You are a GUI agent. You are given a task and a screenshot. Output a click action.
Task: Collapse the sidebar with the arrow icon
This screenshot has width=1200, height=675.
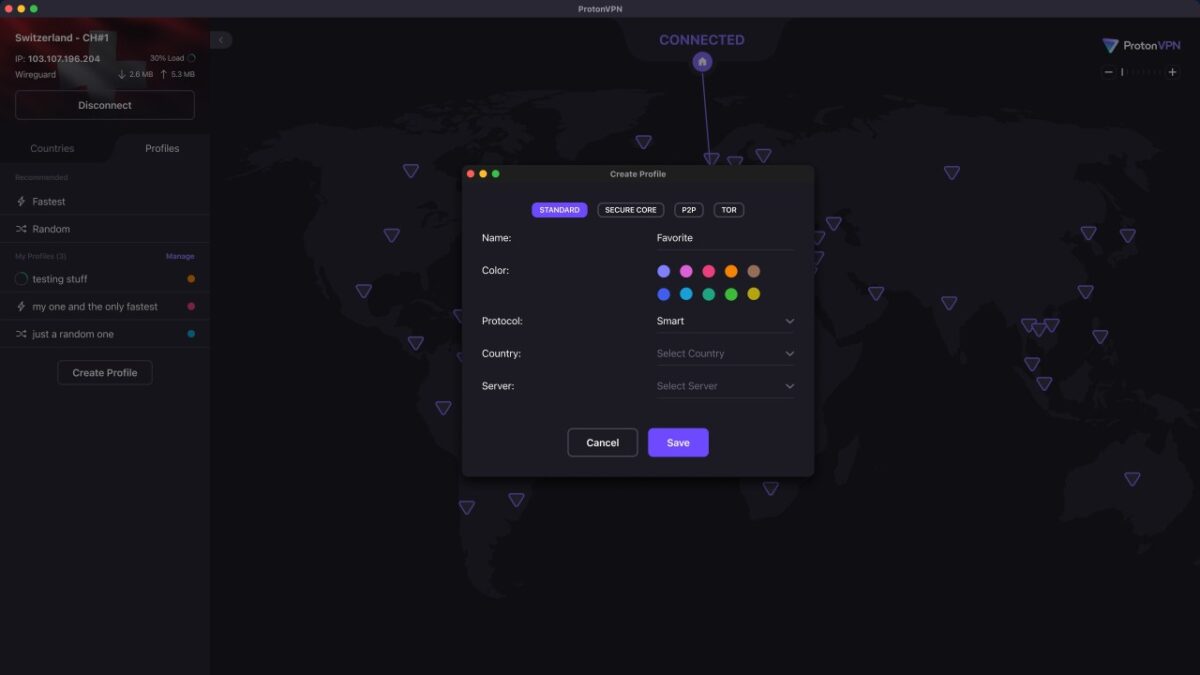[x=221, y=40]
